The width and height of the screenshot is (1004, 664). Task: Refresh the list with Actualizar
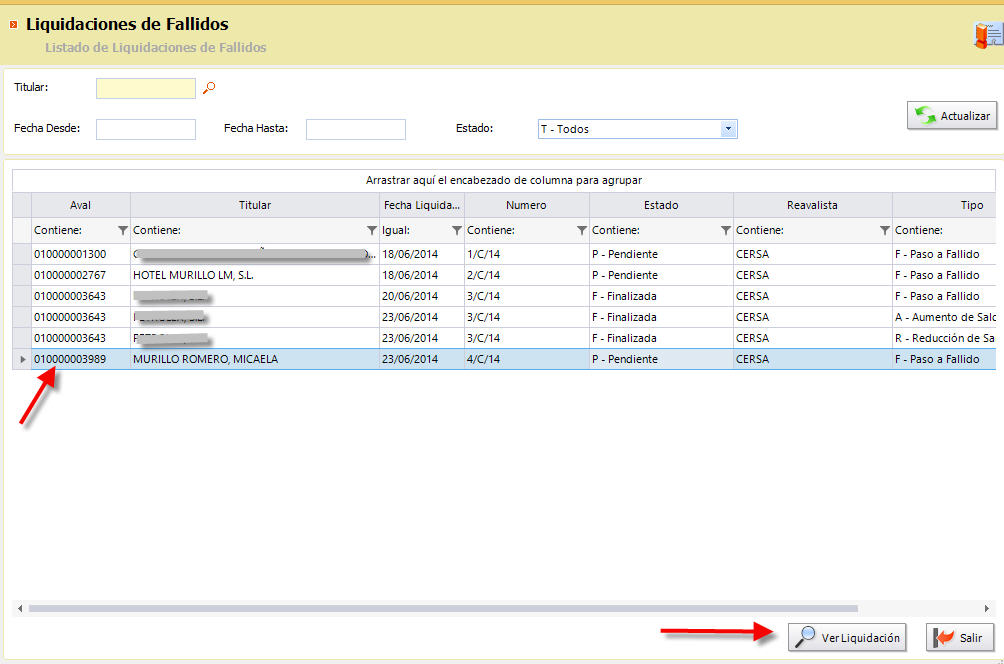pyautogui.click(x=952, y=116)
